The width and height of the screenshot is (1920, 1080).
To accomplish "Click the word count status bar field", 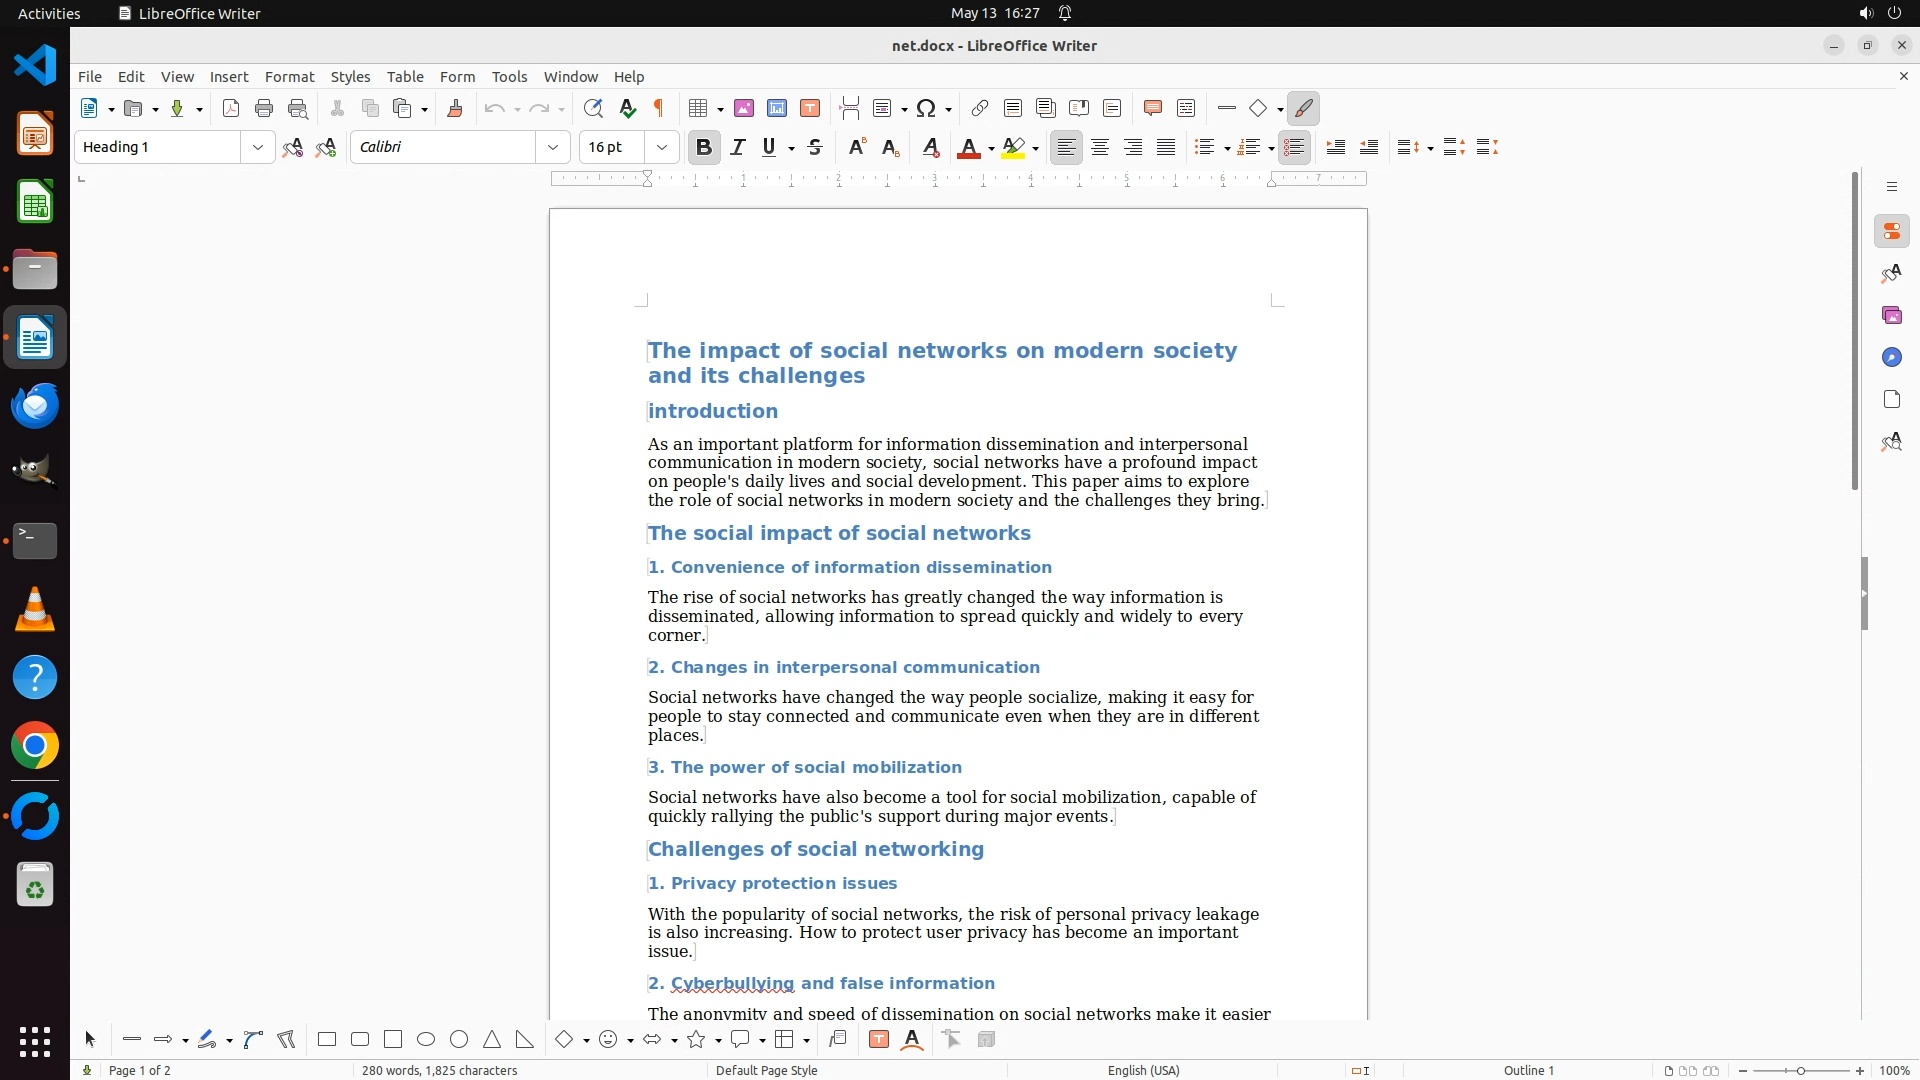I will click(x=439, y=1070).
